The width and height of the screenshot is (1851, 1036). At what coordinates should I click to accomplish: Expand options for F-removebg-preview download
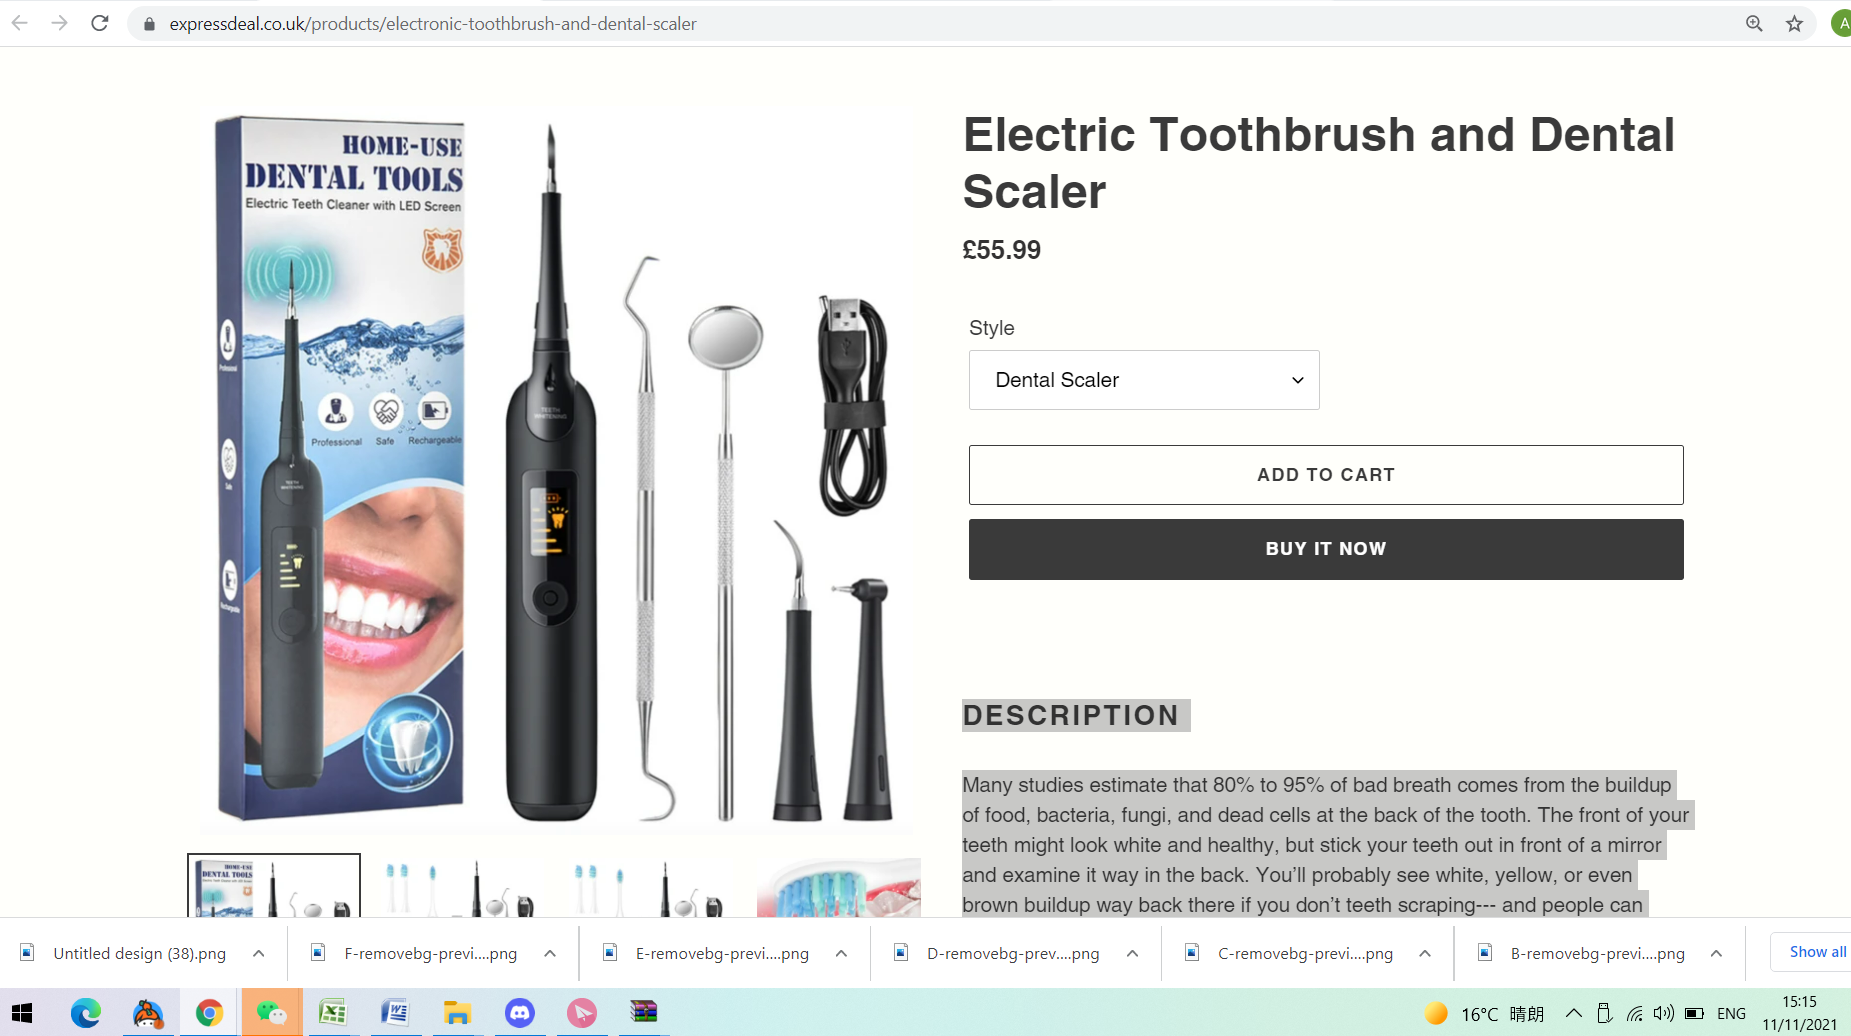pyautogui.click(x=550, y=953)
